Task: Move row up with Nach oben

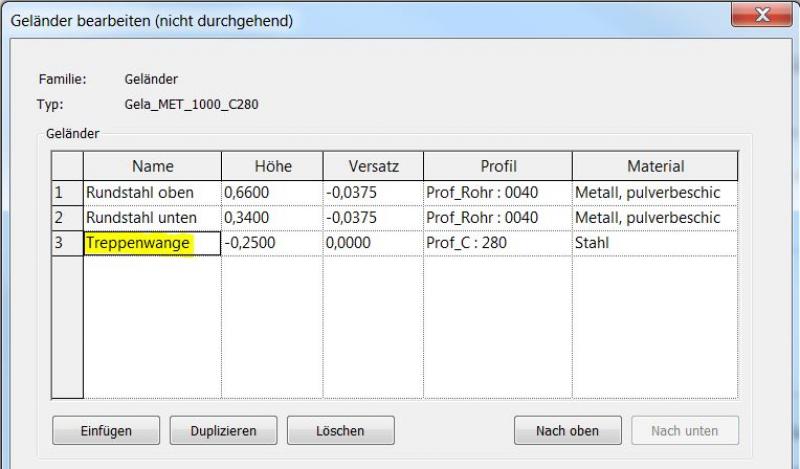Action: coord(567,431)
